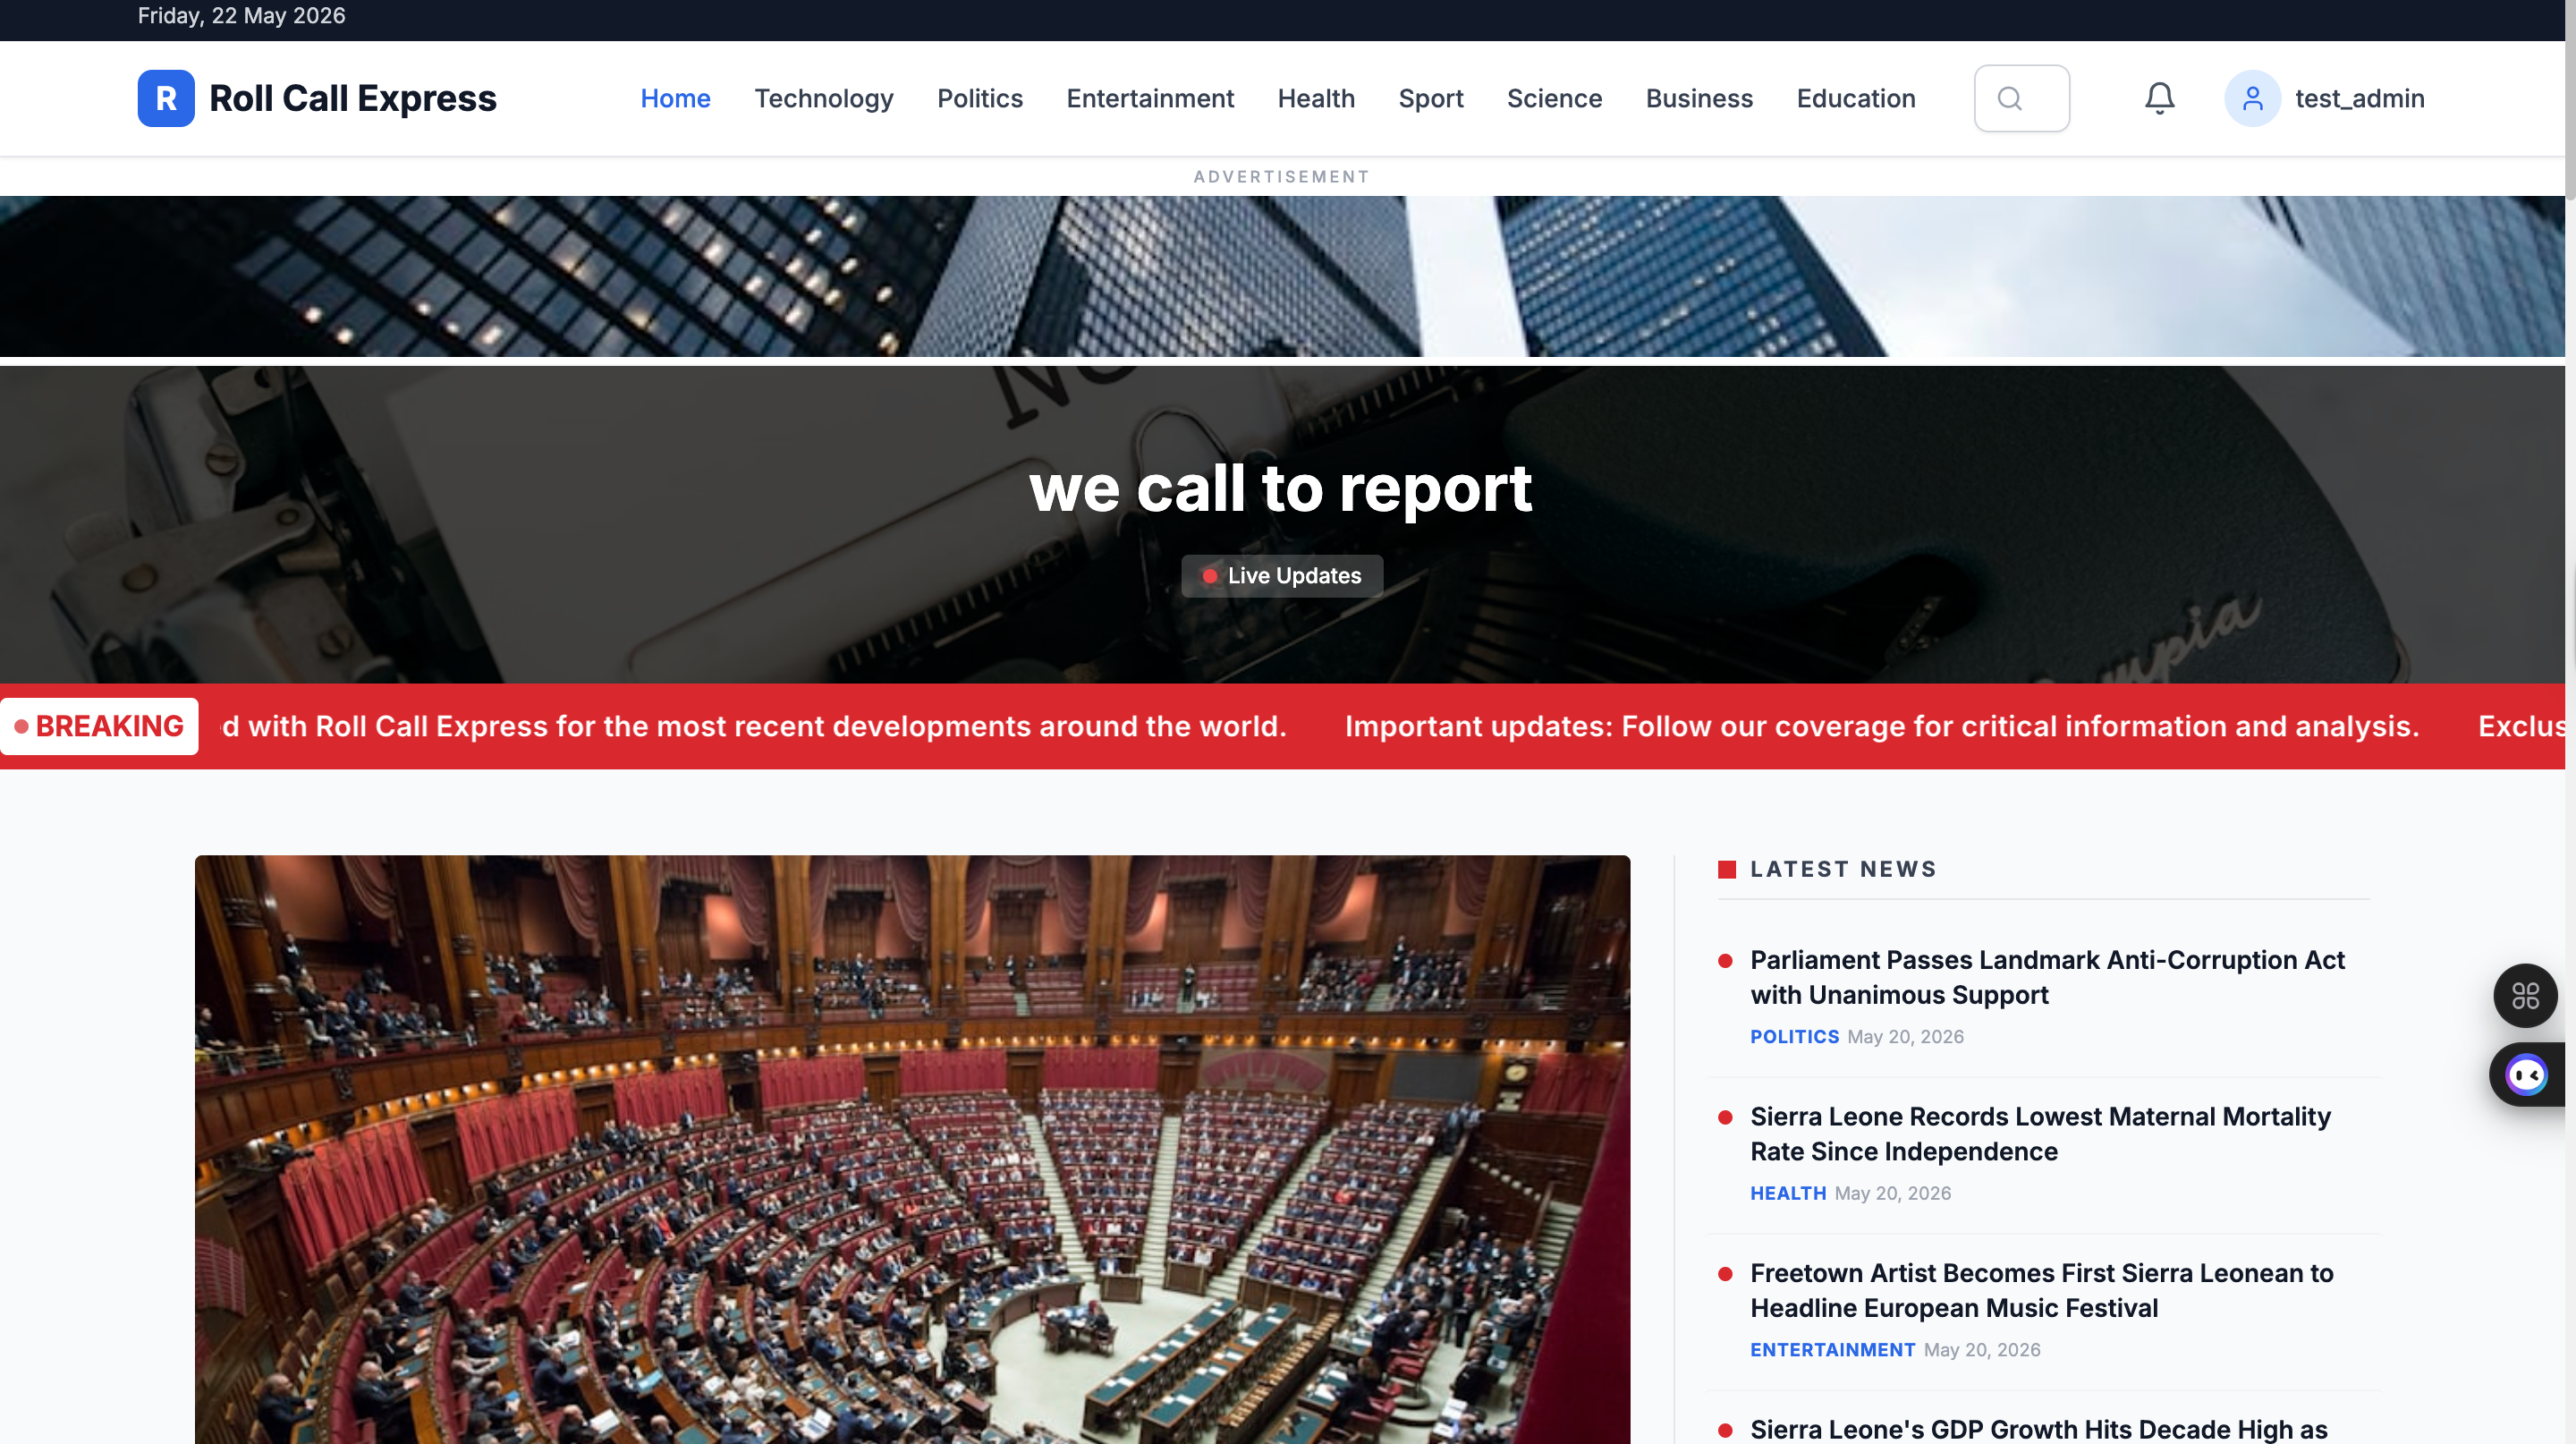This screenshot has width=2576, height=1444.
Task: Click the ENTERTAINMENT category tag
Action: coord(1832,1350)
